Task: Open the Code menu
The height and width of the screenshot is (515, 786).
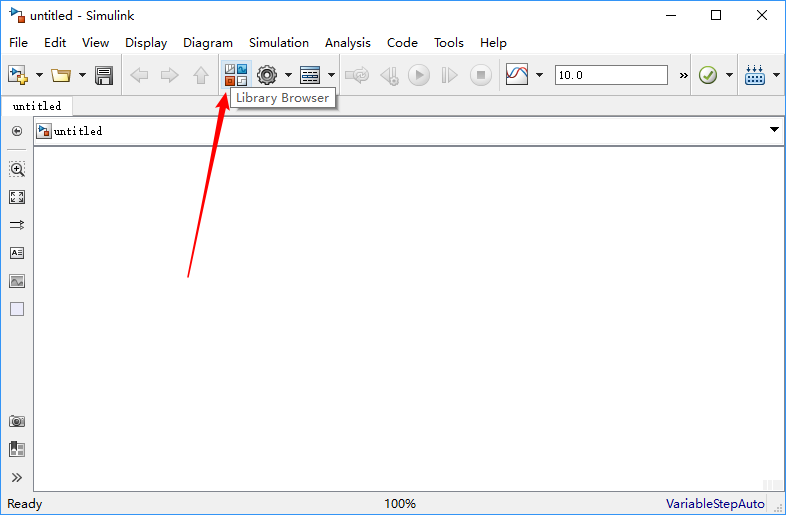Action: (x=402, y=43)
